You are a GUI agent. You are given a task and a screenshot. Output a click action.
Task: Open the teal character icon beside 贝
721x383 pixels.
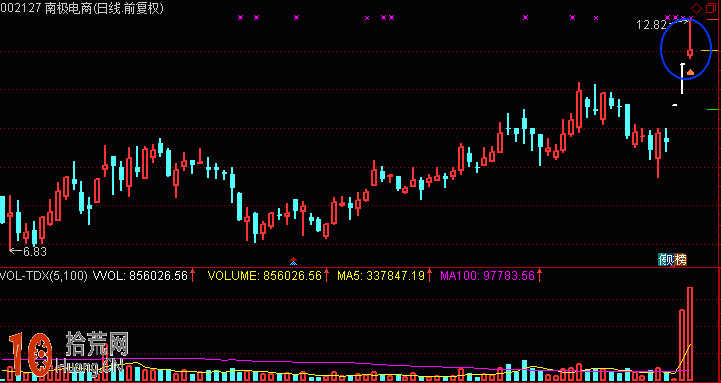tap(662, 259)
